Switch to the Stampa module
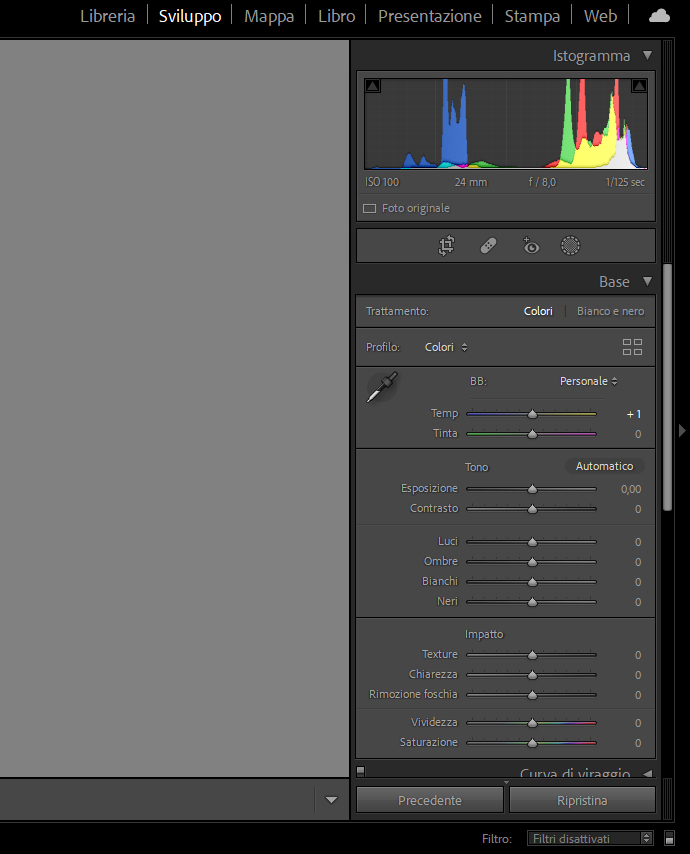 coord(532,16)
